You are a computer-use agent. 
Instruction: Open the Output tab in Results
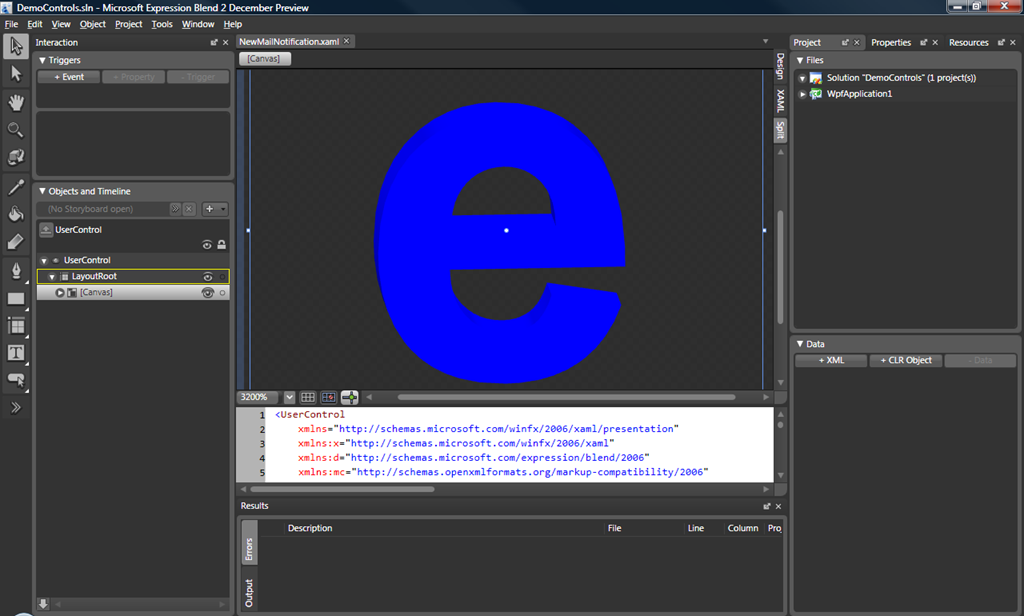tap(249, 593)
